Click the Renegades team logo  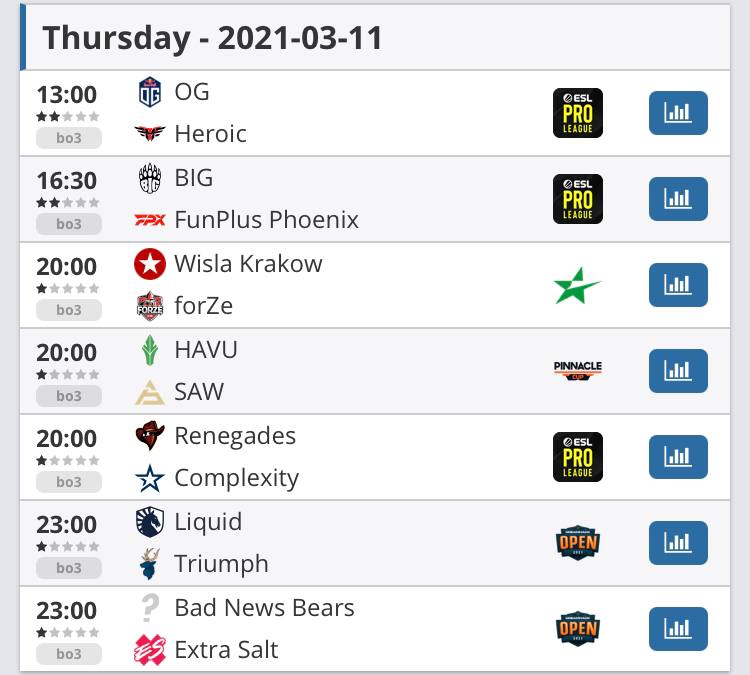point(149,436)
